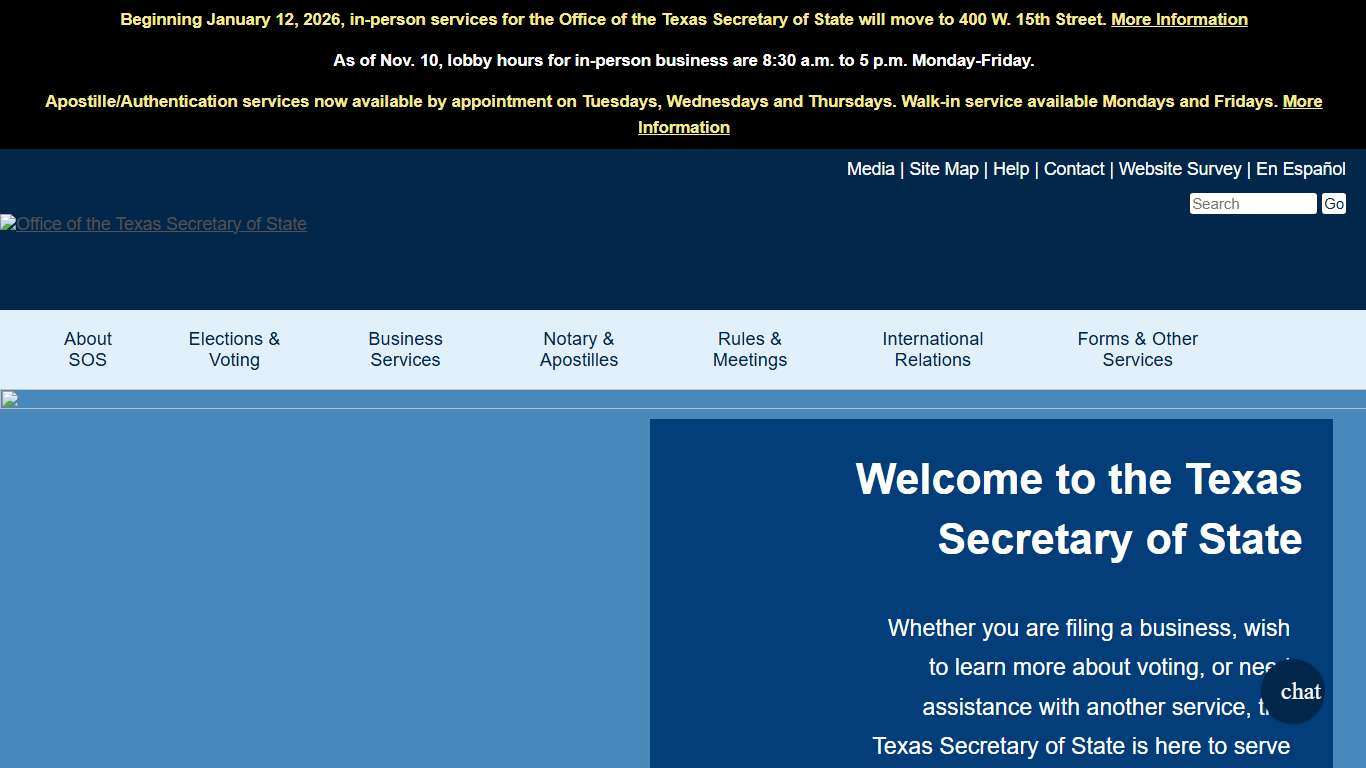The width and height of the screenshot is (1366, 768).
Task: Open the Media page
Action: pos(869,169)
